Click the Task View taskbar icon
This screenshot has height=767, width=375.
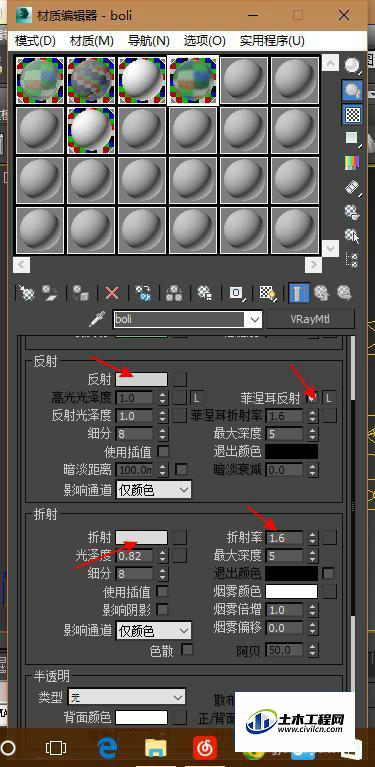56,748
